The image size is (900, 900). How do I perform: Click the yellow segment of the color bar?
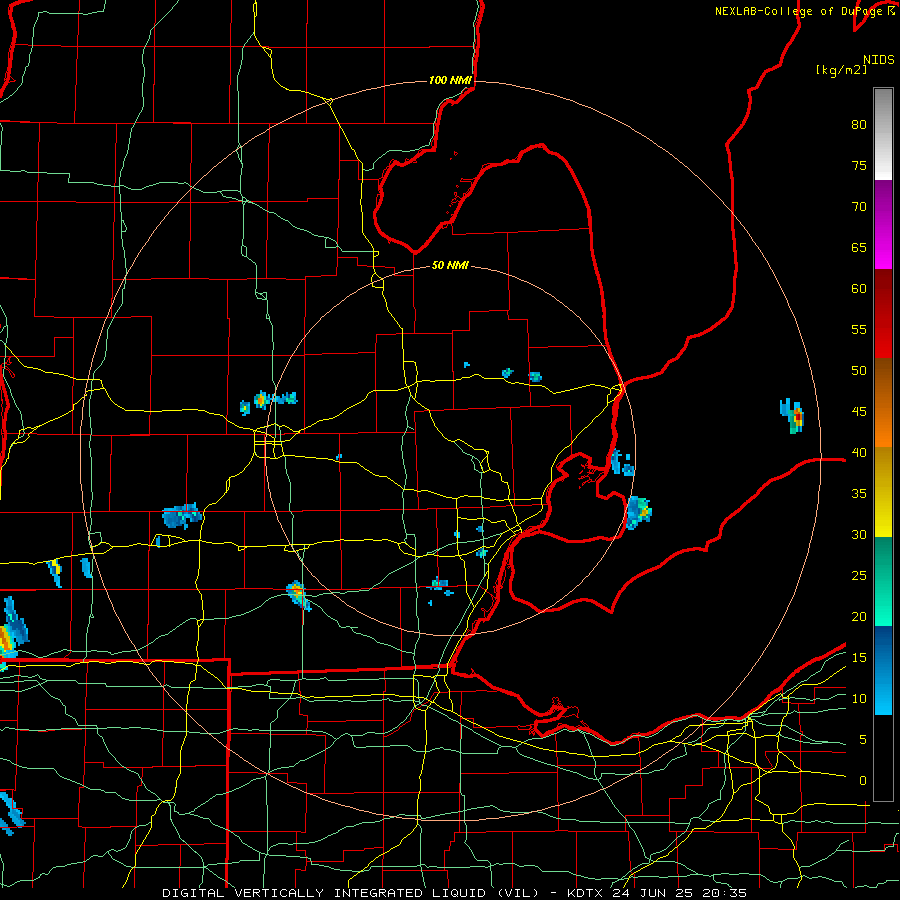click(883, 492)
